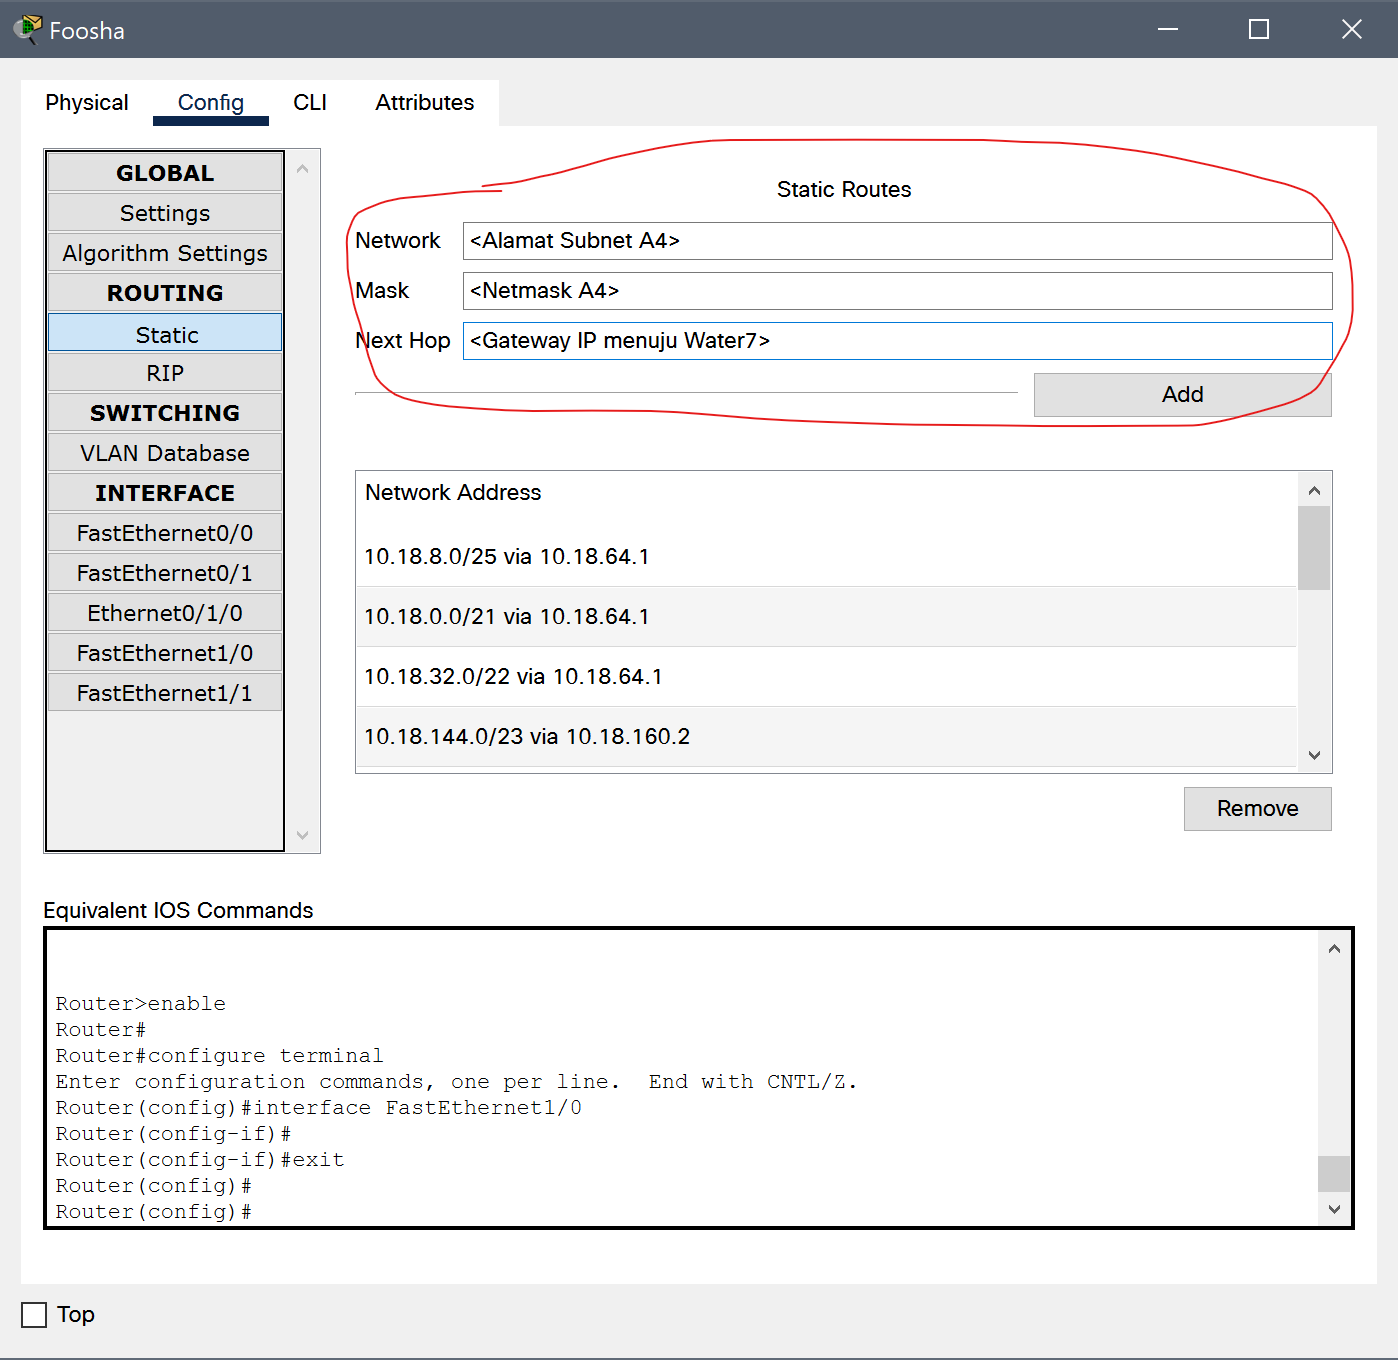The height and width of the screenshot is (1360, 1398).
Task: Close the Foosha window
Action: [x=1352, y=29]
